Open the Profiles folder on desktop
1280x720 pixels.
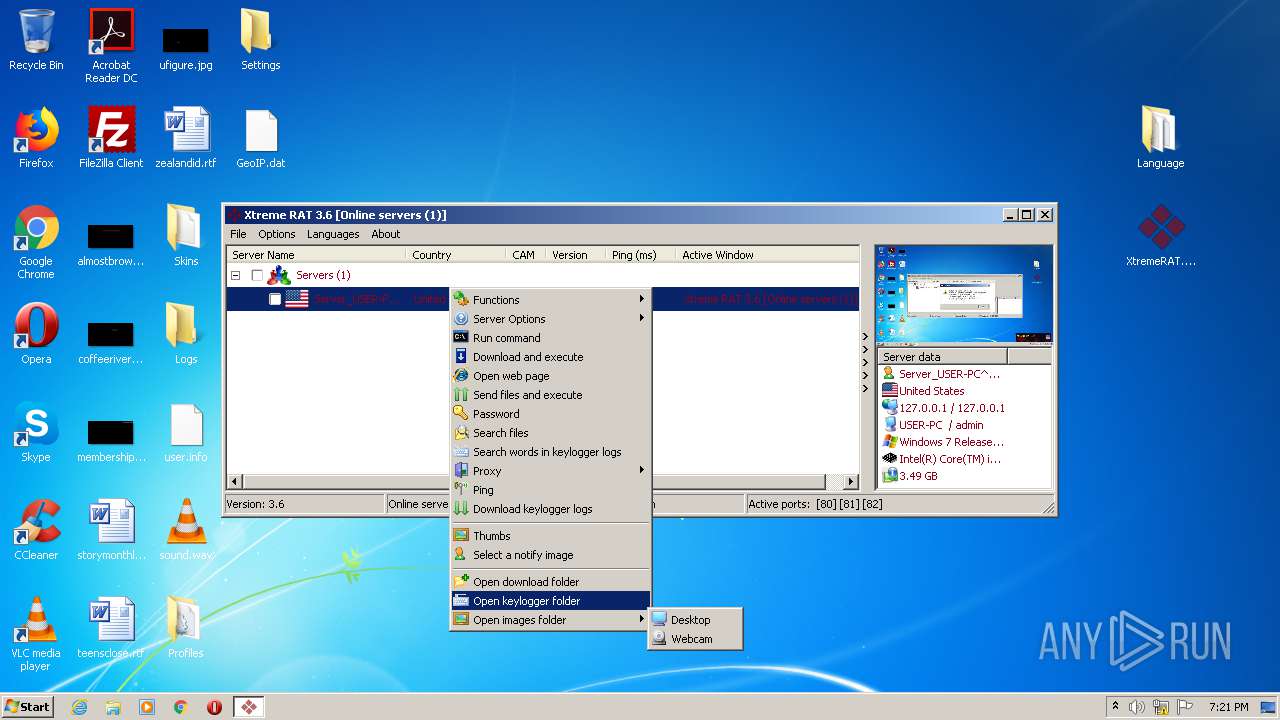pyautogui.click(x=186, y=627)
